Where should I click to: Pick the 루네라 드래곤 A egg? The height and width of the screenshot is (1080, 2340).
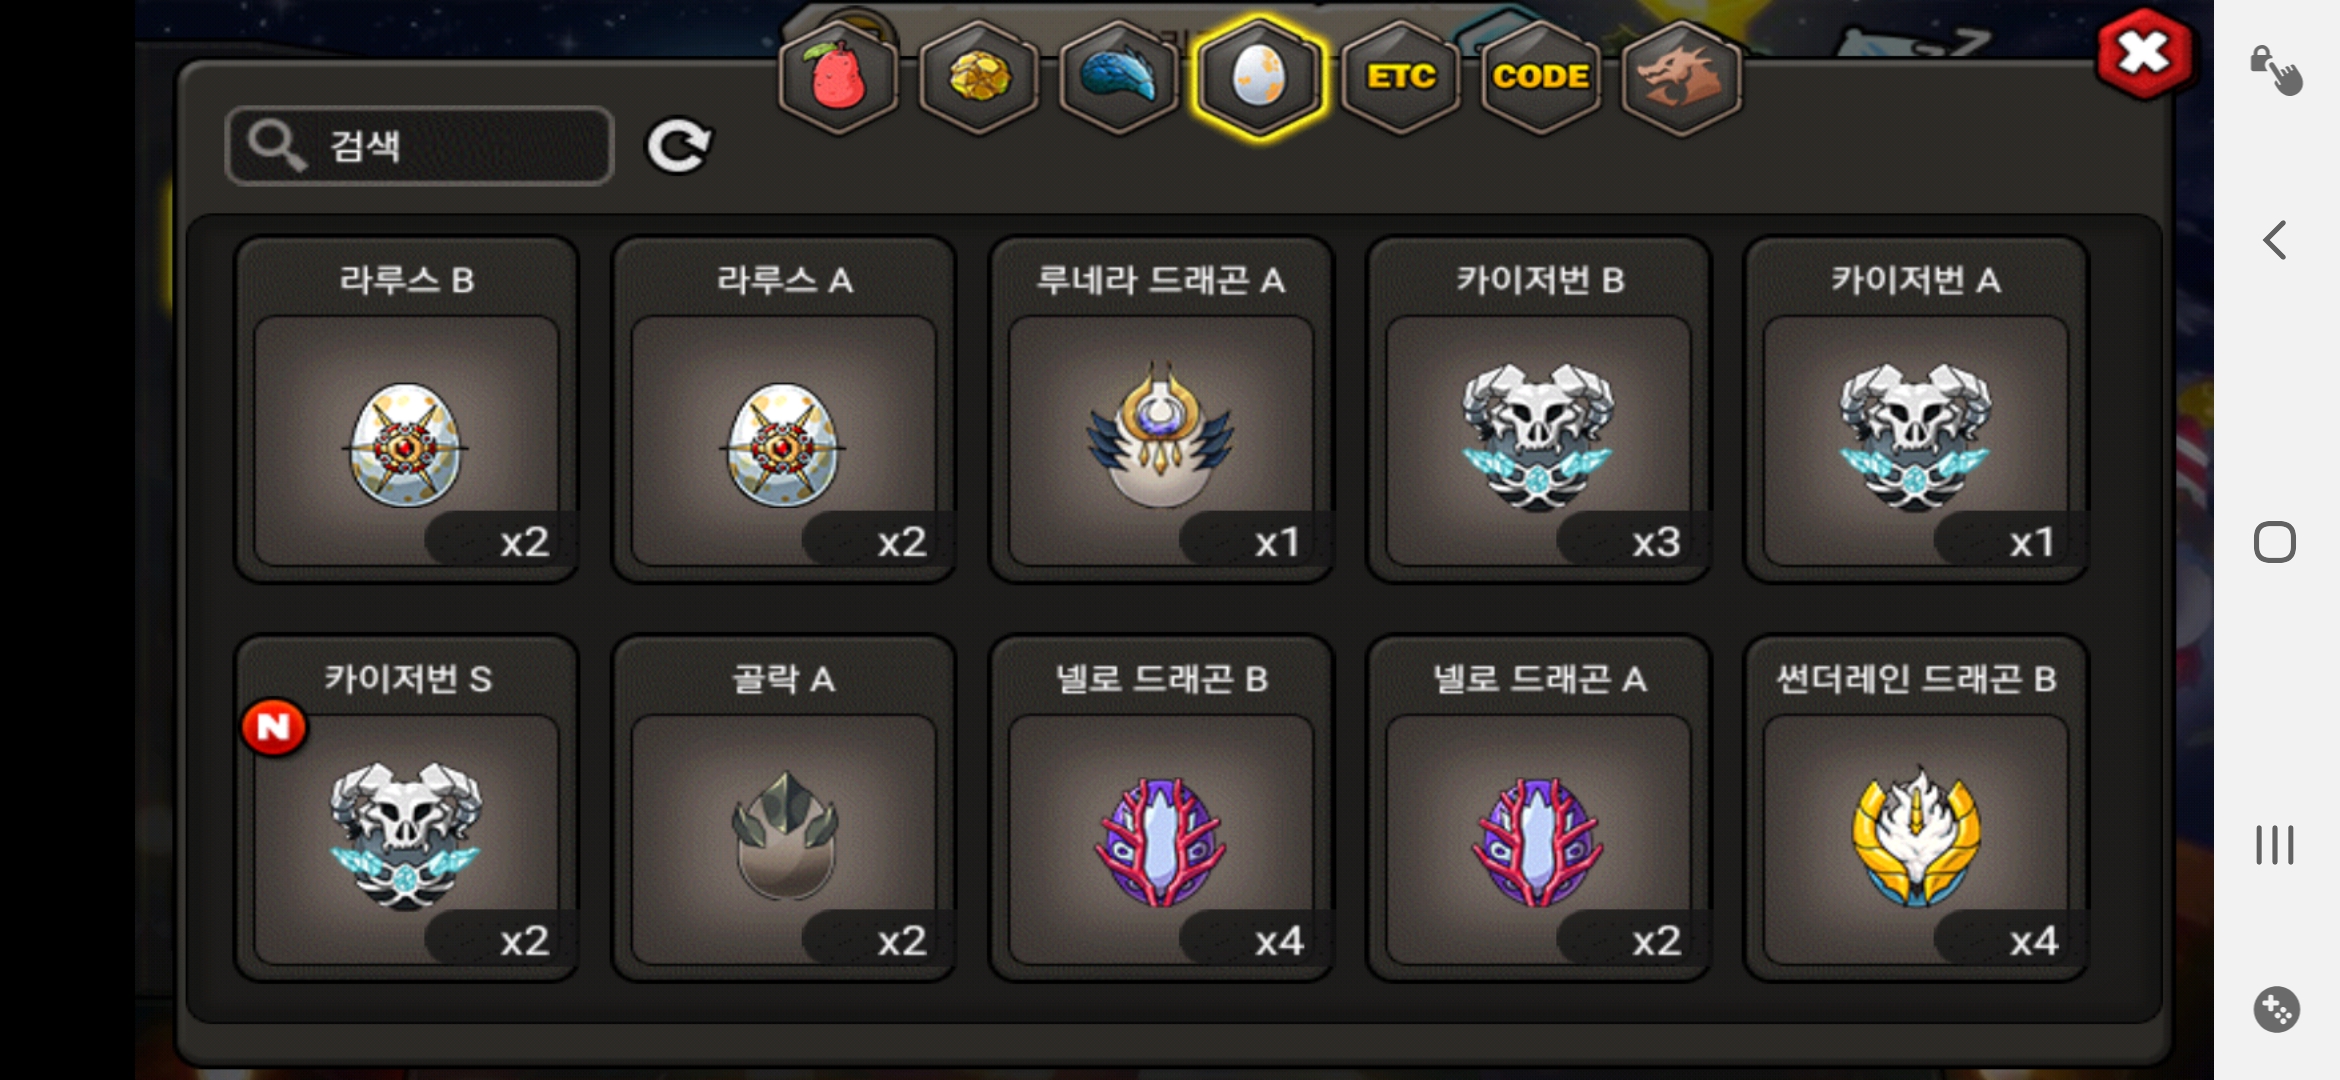coord(1161,410)
